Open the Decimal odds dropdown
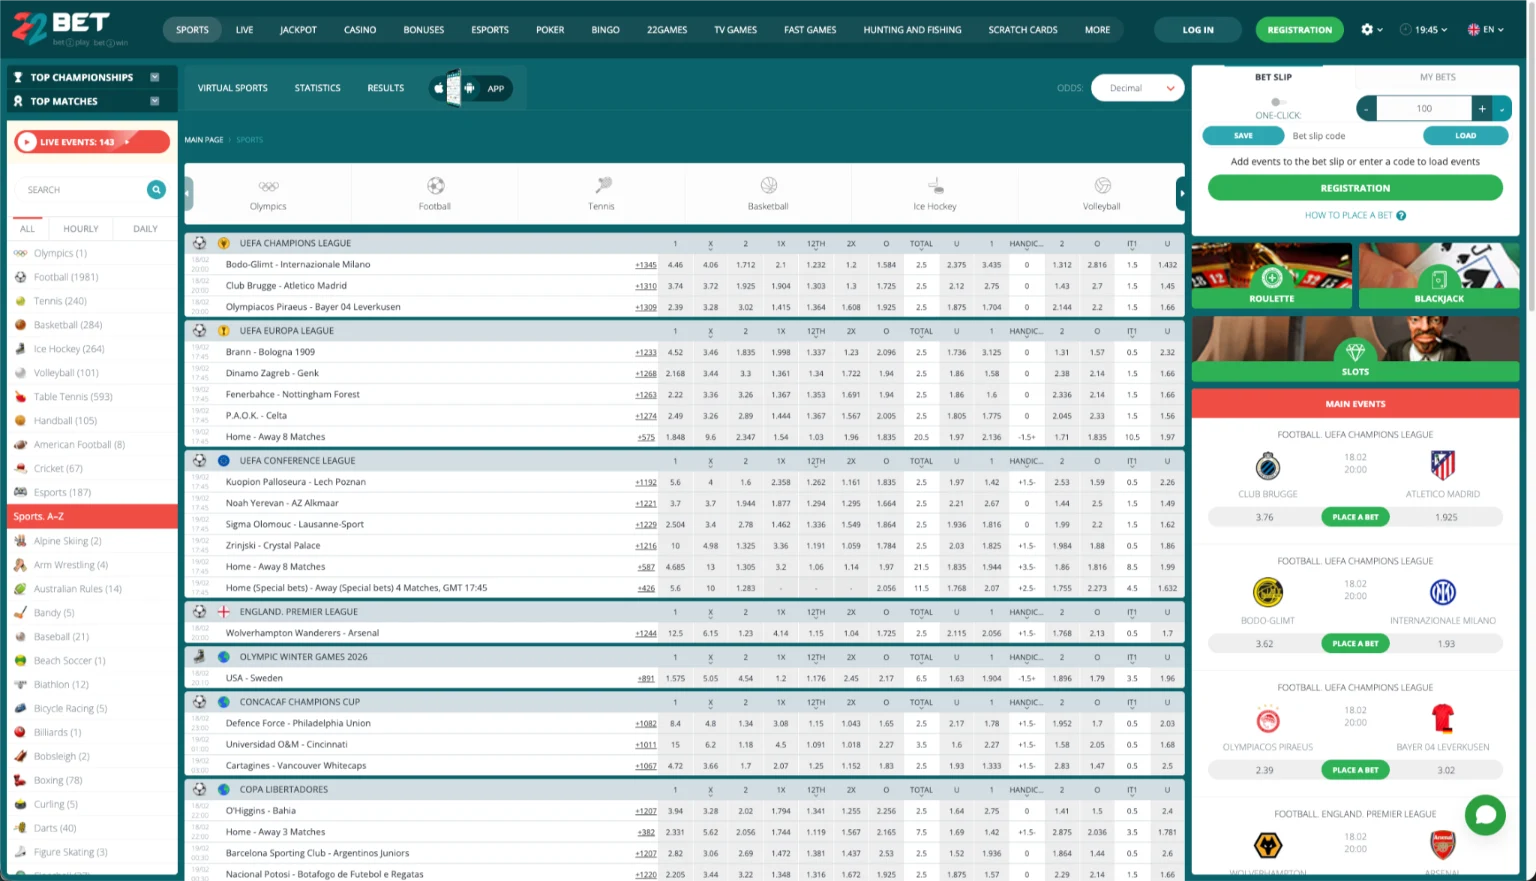The height and width of the screenshot is (881, 1536). pos(1137,88)
